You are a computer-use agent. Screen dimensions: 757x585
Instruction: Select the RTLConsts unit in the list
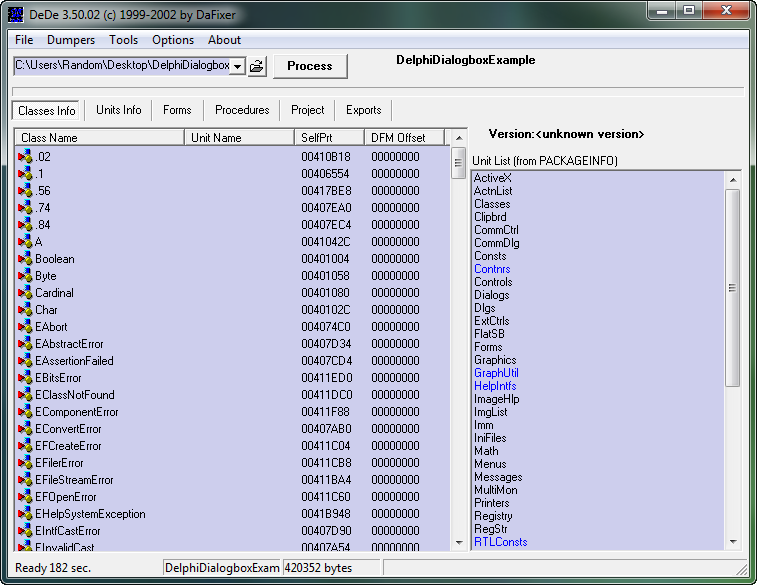point(501,542)
